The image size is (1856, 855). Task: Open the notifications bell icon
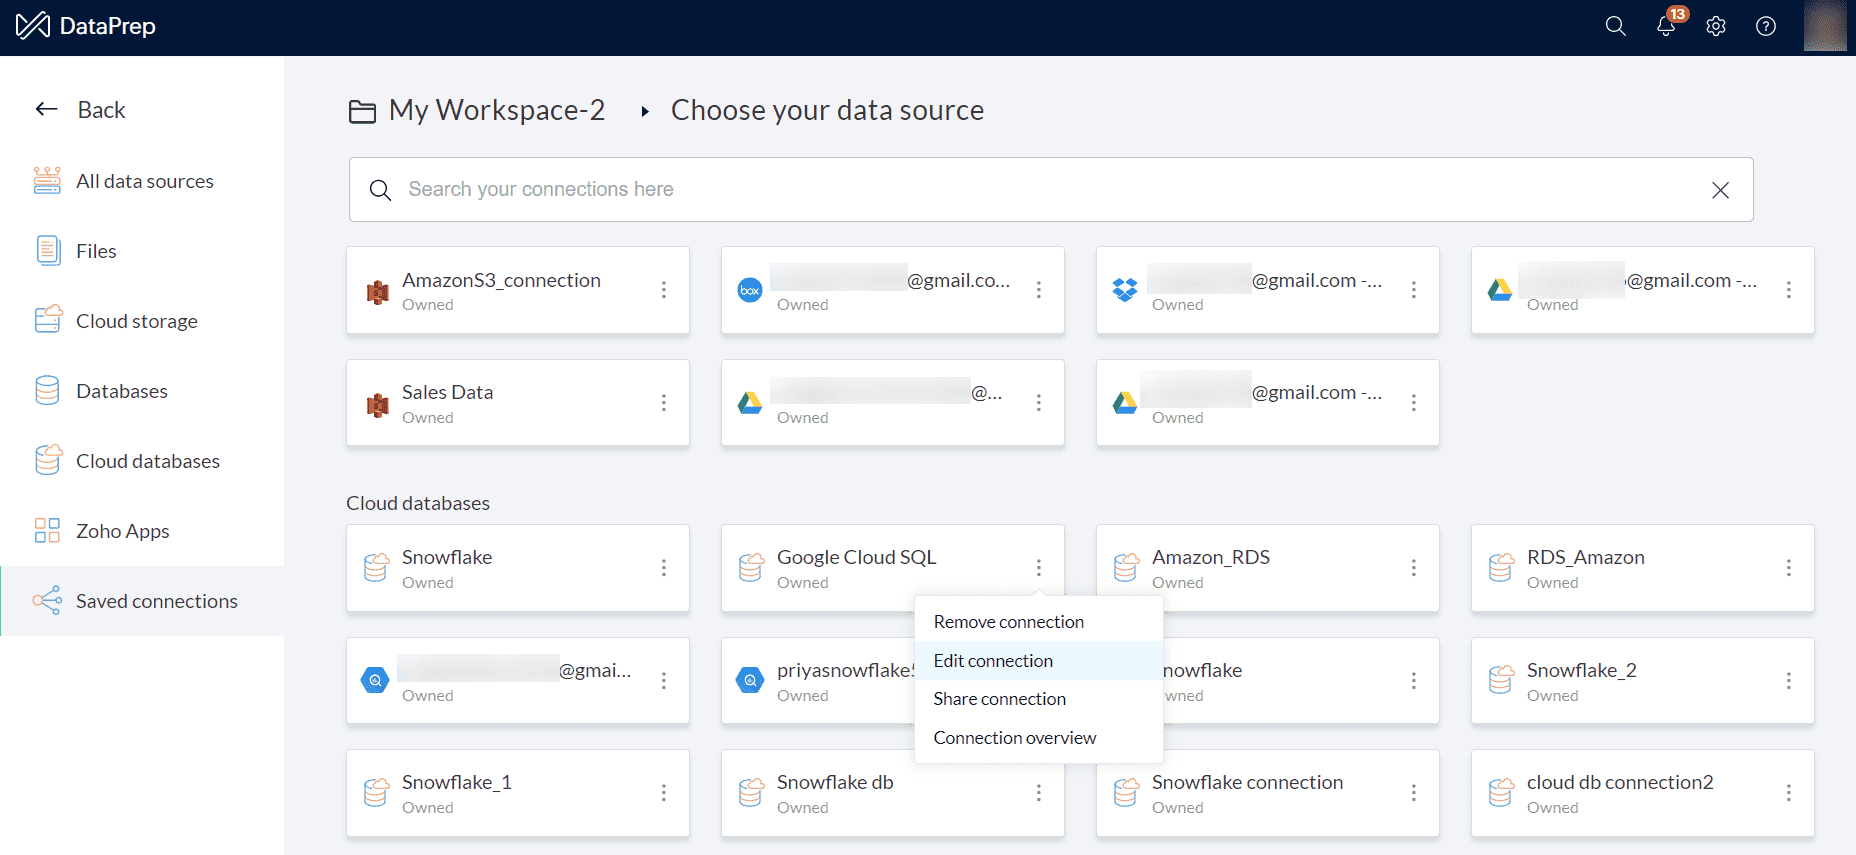(1666, 26)
